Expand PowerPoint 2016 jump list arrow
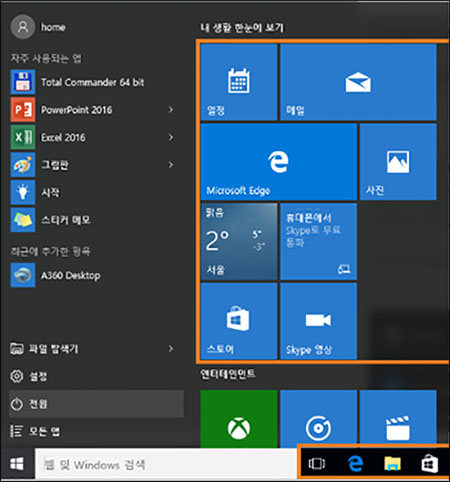The width and height of the screenshot is (450, 482). pos(171,110)
